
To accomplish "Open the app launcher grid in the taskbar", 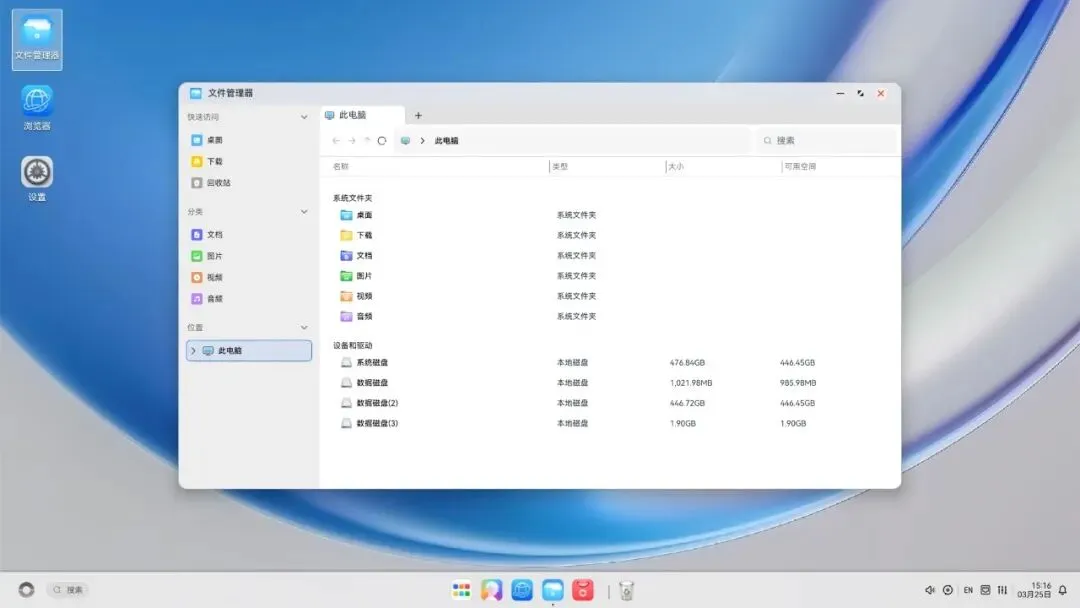I will 461,590.
